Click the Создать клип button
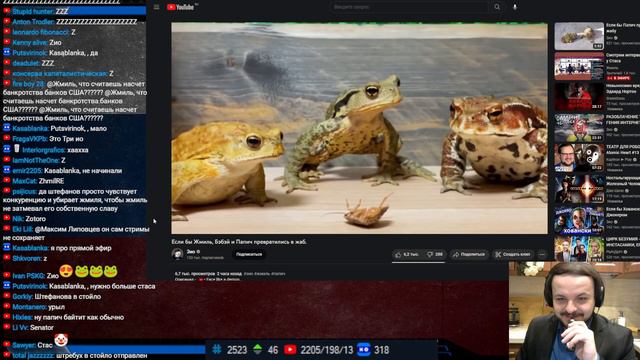This screenshot has width=640, height=360. click(x=513, y=254)
